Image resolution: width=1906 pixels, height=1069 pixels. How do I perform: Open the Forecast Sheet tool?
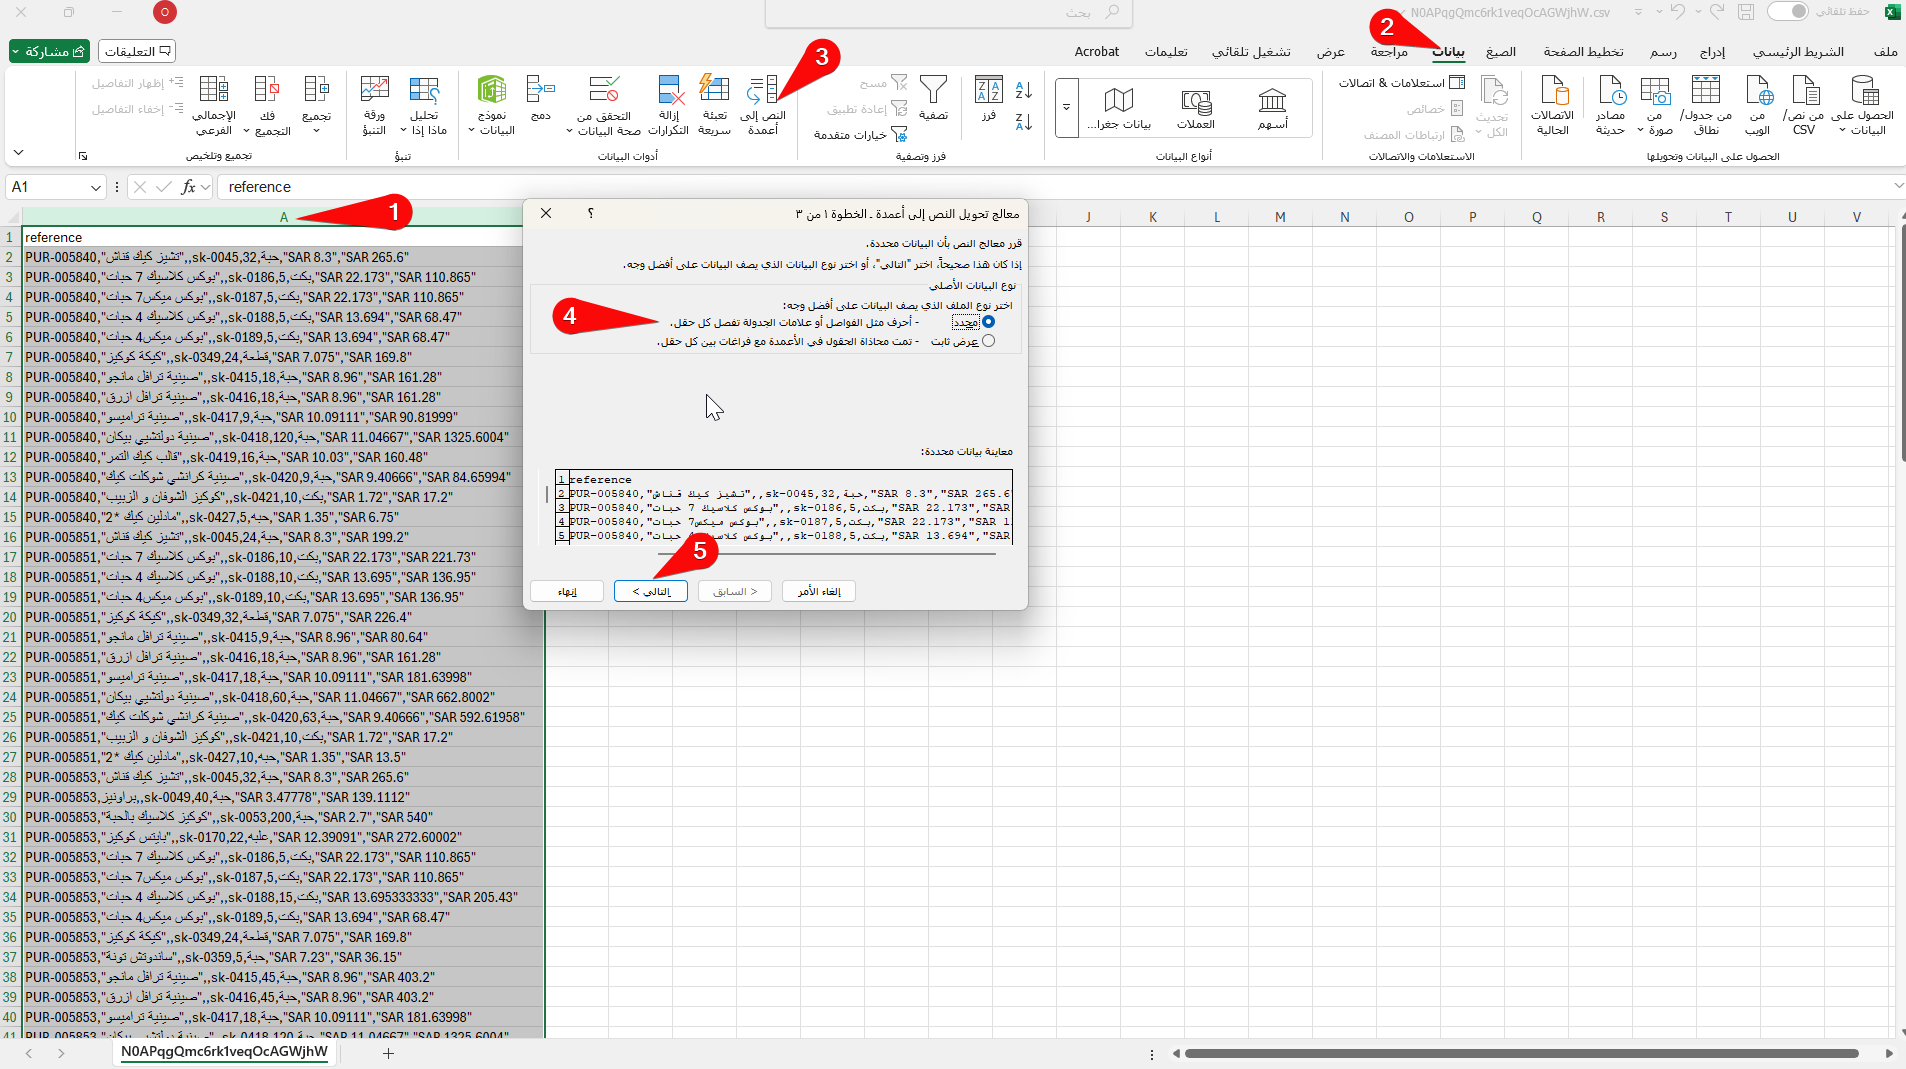(x=374, y=92)
